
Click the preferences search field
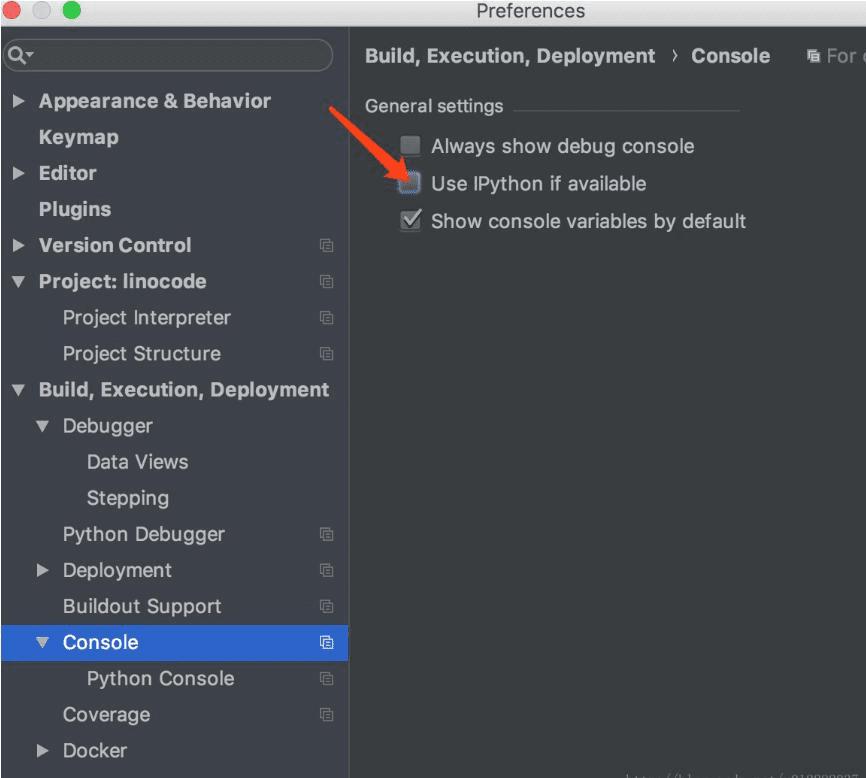[x=180, y=55]
